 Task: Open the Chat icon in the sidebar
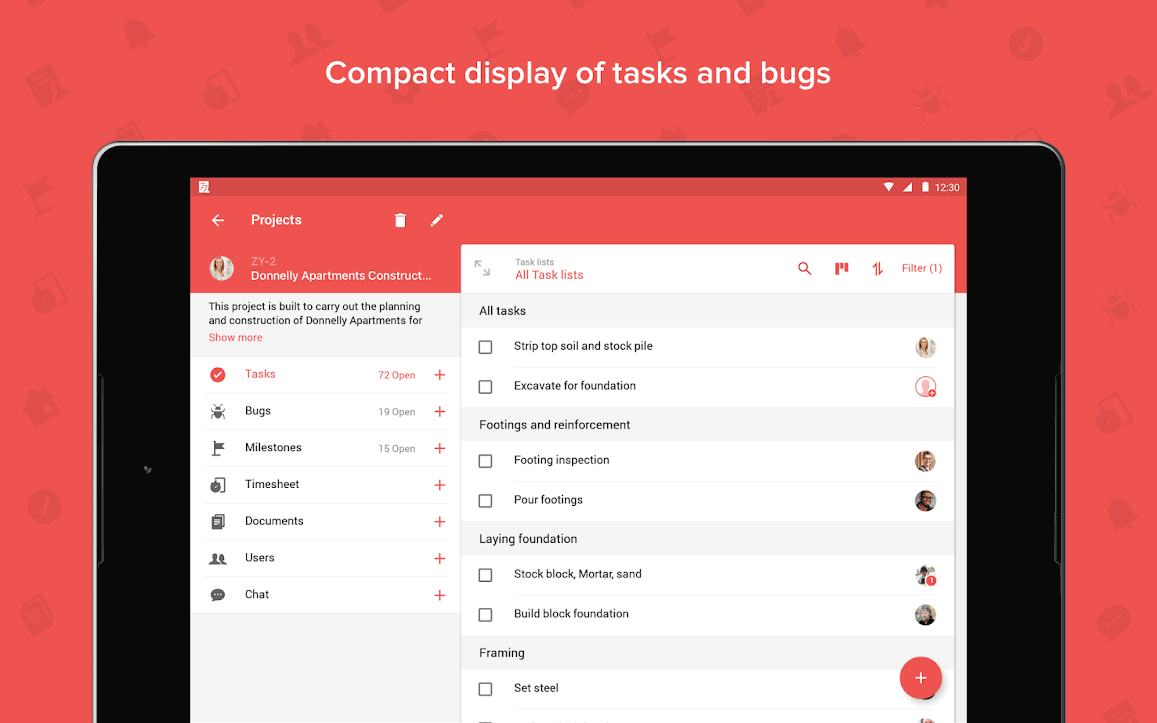218,594
